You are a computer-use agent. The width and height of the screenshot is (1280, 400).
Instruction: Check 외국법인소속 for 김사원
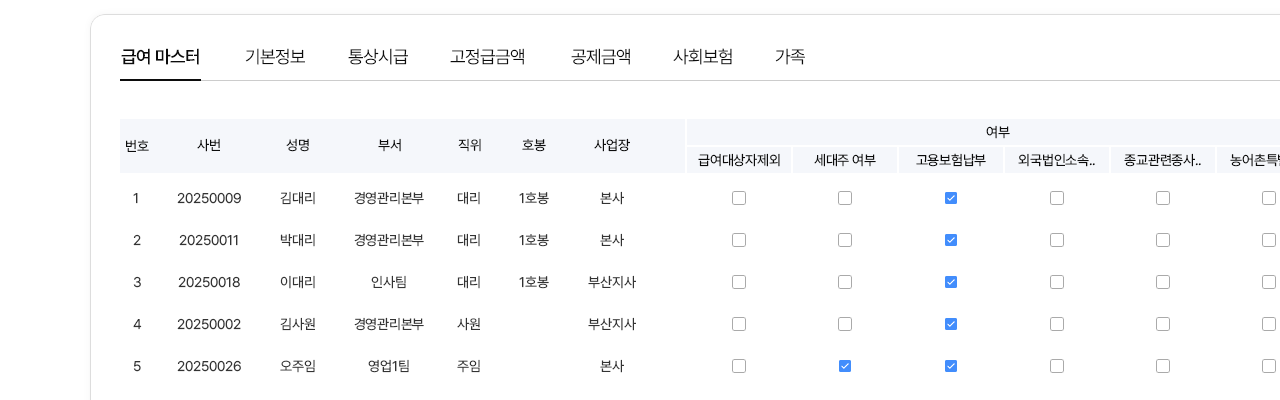click(1057, 324)
